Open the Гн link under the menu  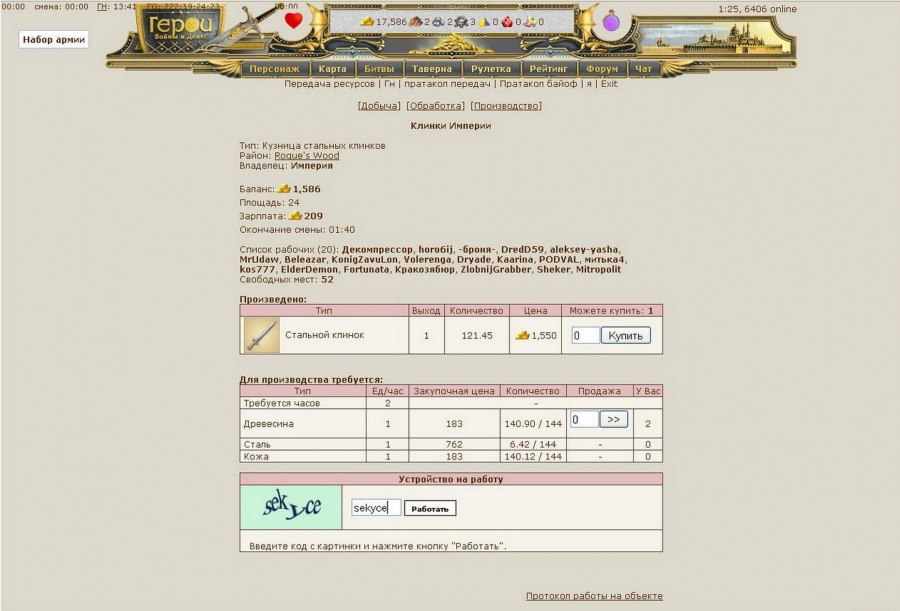click(x=390, y=84)
